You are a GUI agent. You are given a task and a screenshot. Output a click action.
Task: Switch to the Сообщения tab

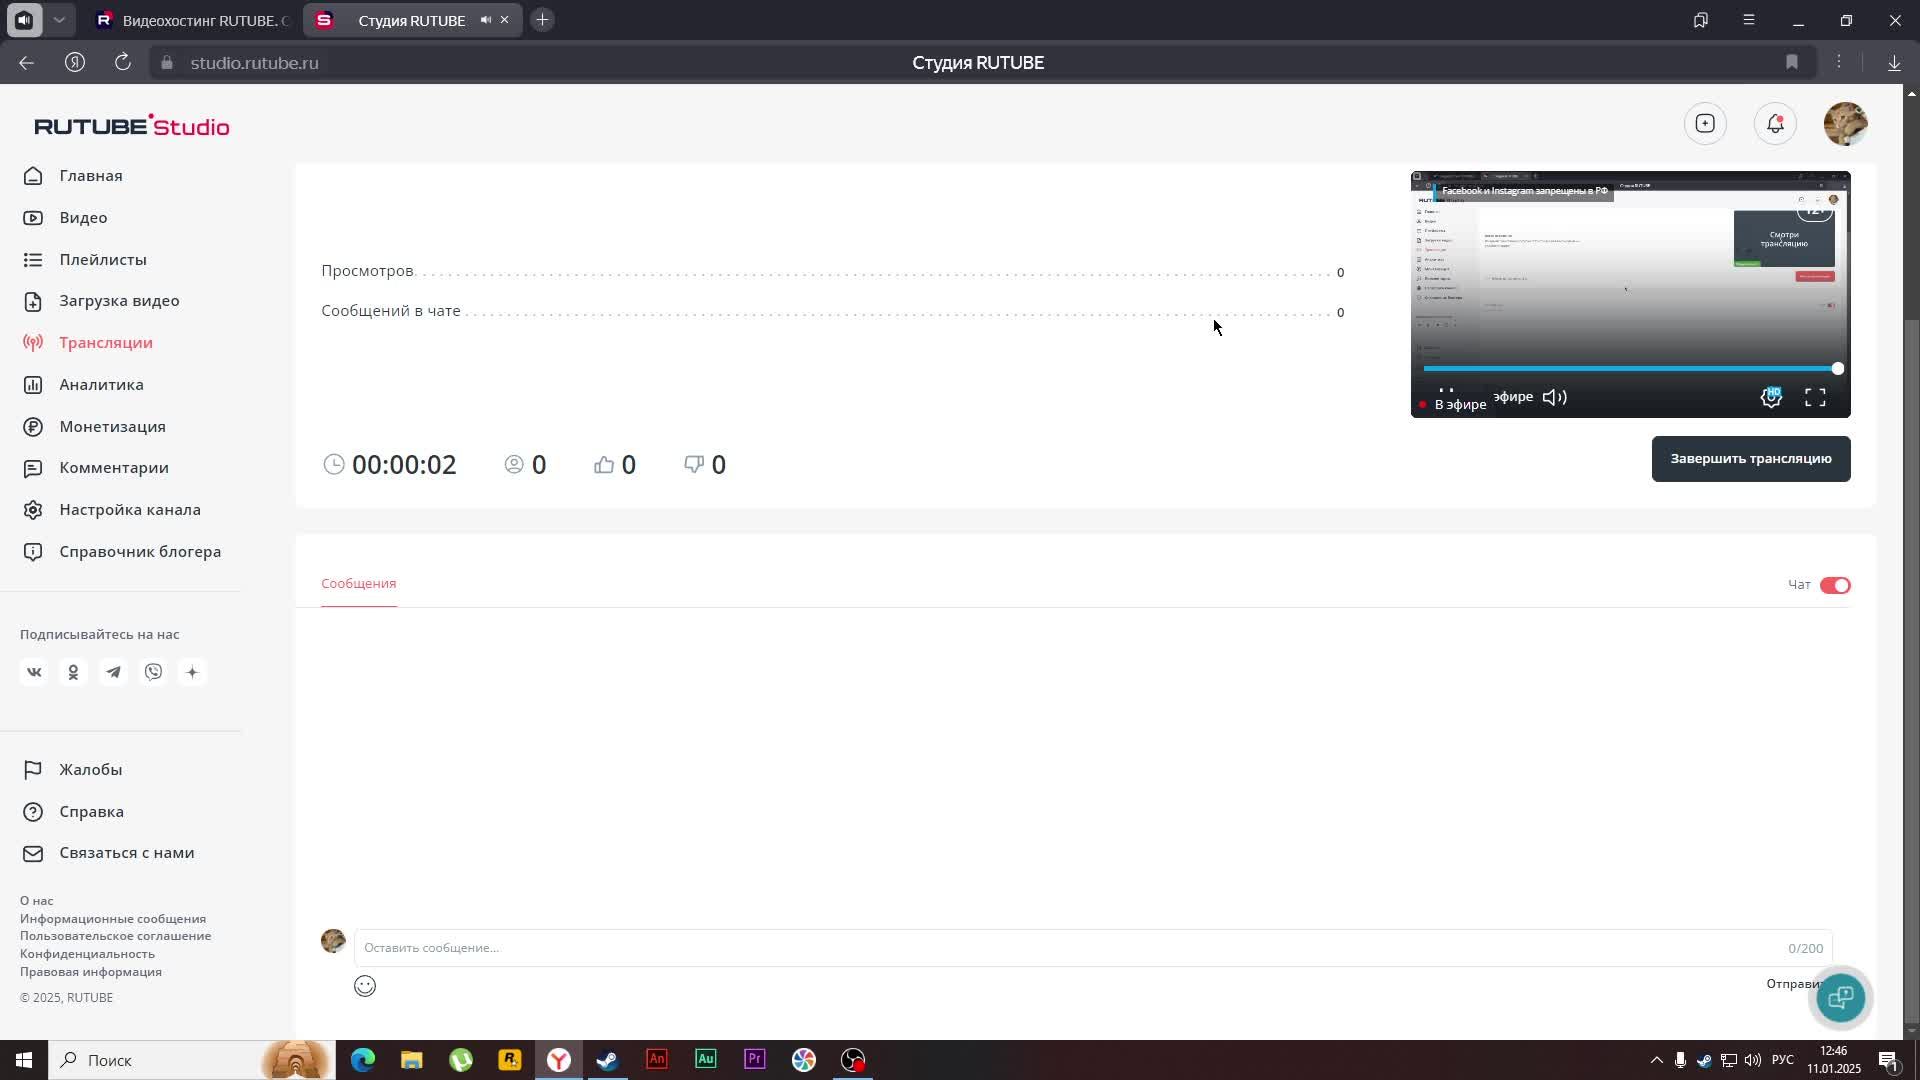[x=358, y=584]
